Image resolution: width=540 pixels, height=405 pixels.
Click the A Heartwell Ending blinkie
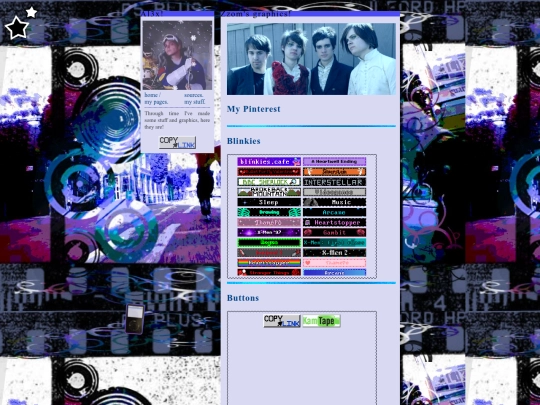click(334, 162)
